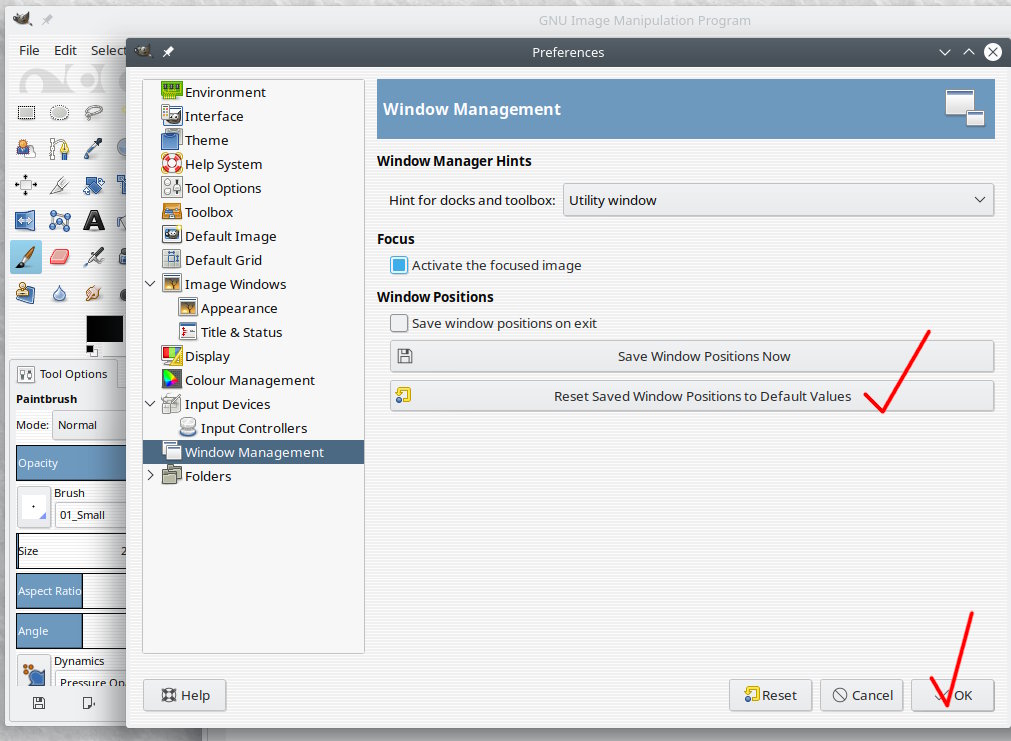Viewport: 1011px width, 741px height.
Task: Click the save tool preset icon
Action: [x=39, y=703]
